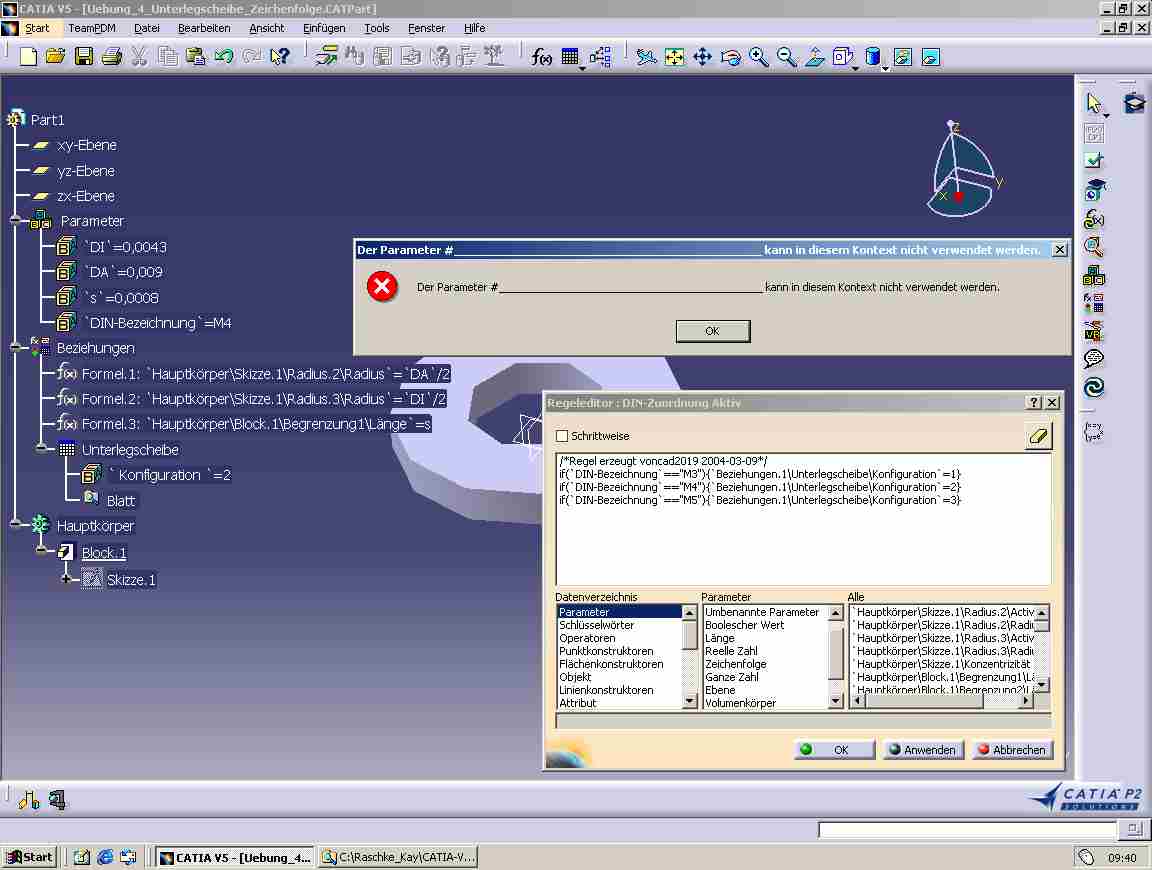Screen dimensions: 1152x870
Task: Switch to the C:\Raschke_Kay taskbar window
Action: click(x=398, y=858)
